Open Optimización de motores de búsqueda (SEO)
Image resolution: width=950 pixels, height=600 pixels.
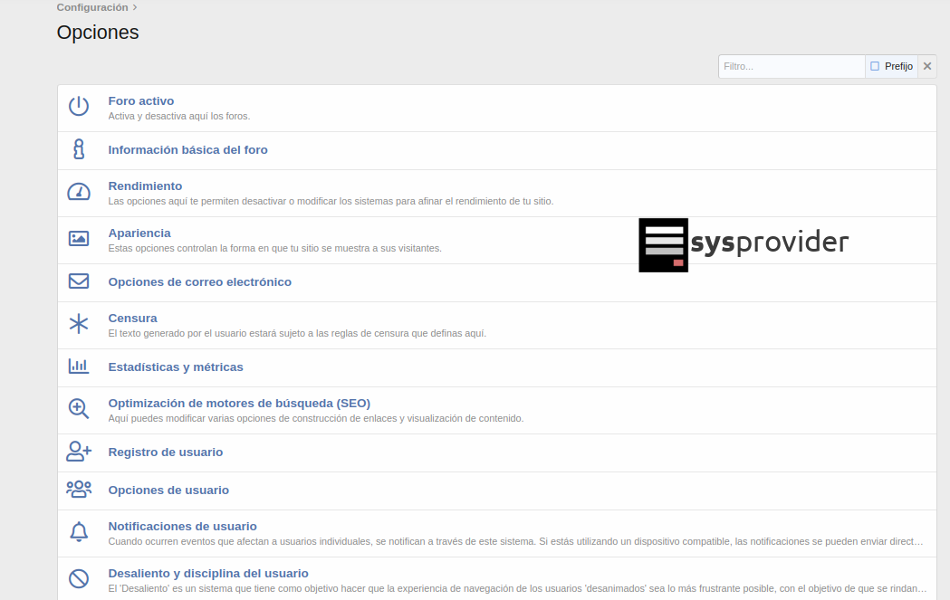tap(239, 403)
